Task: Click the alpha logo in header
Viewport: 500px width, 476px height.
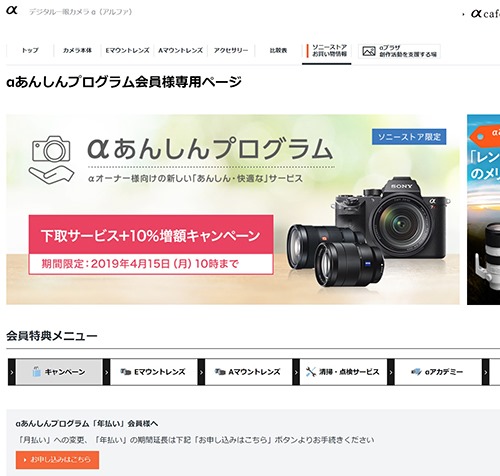Action: tap(12, 10)
